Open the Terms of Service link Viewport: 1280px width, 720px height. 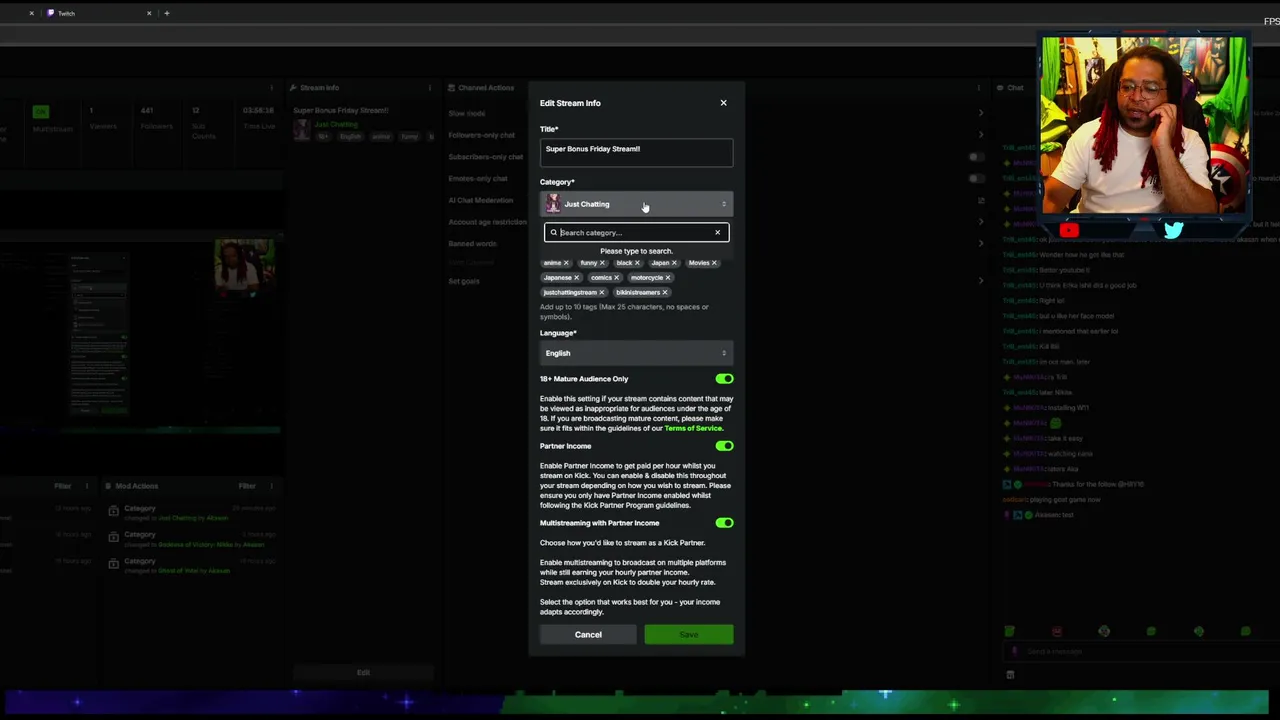[x=692, y=428]
